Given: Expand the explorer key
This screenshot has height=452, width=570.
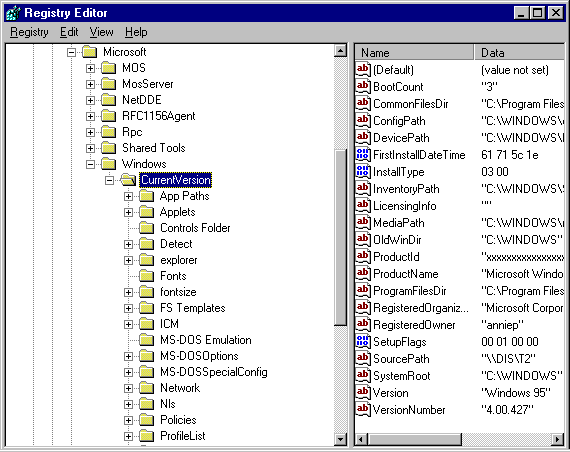Looking at the screenshot, I should (128, 260).
